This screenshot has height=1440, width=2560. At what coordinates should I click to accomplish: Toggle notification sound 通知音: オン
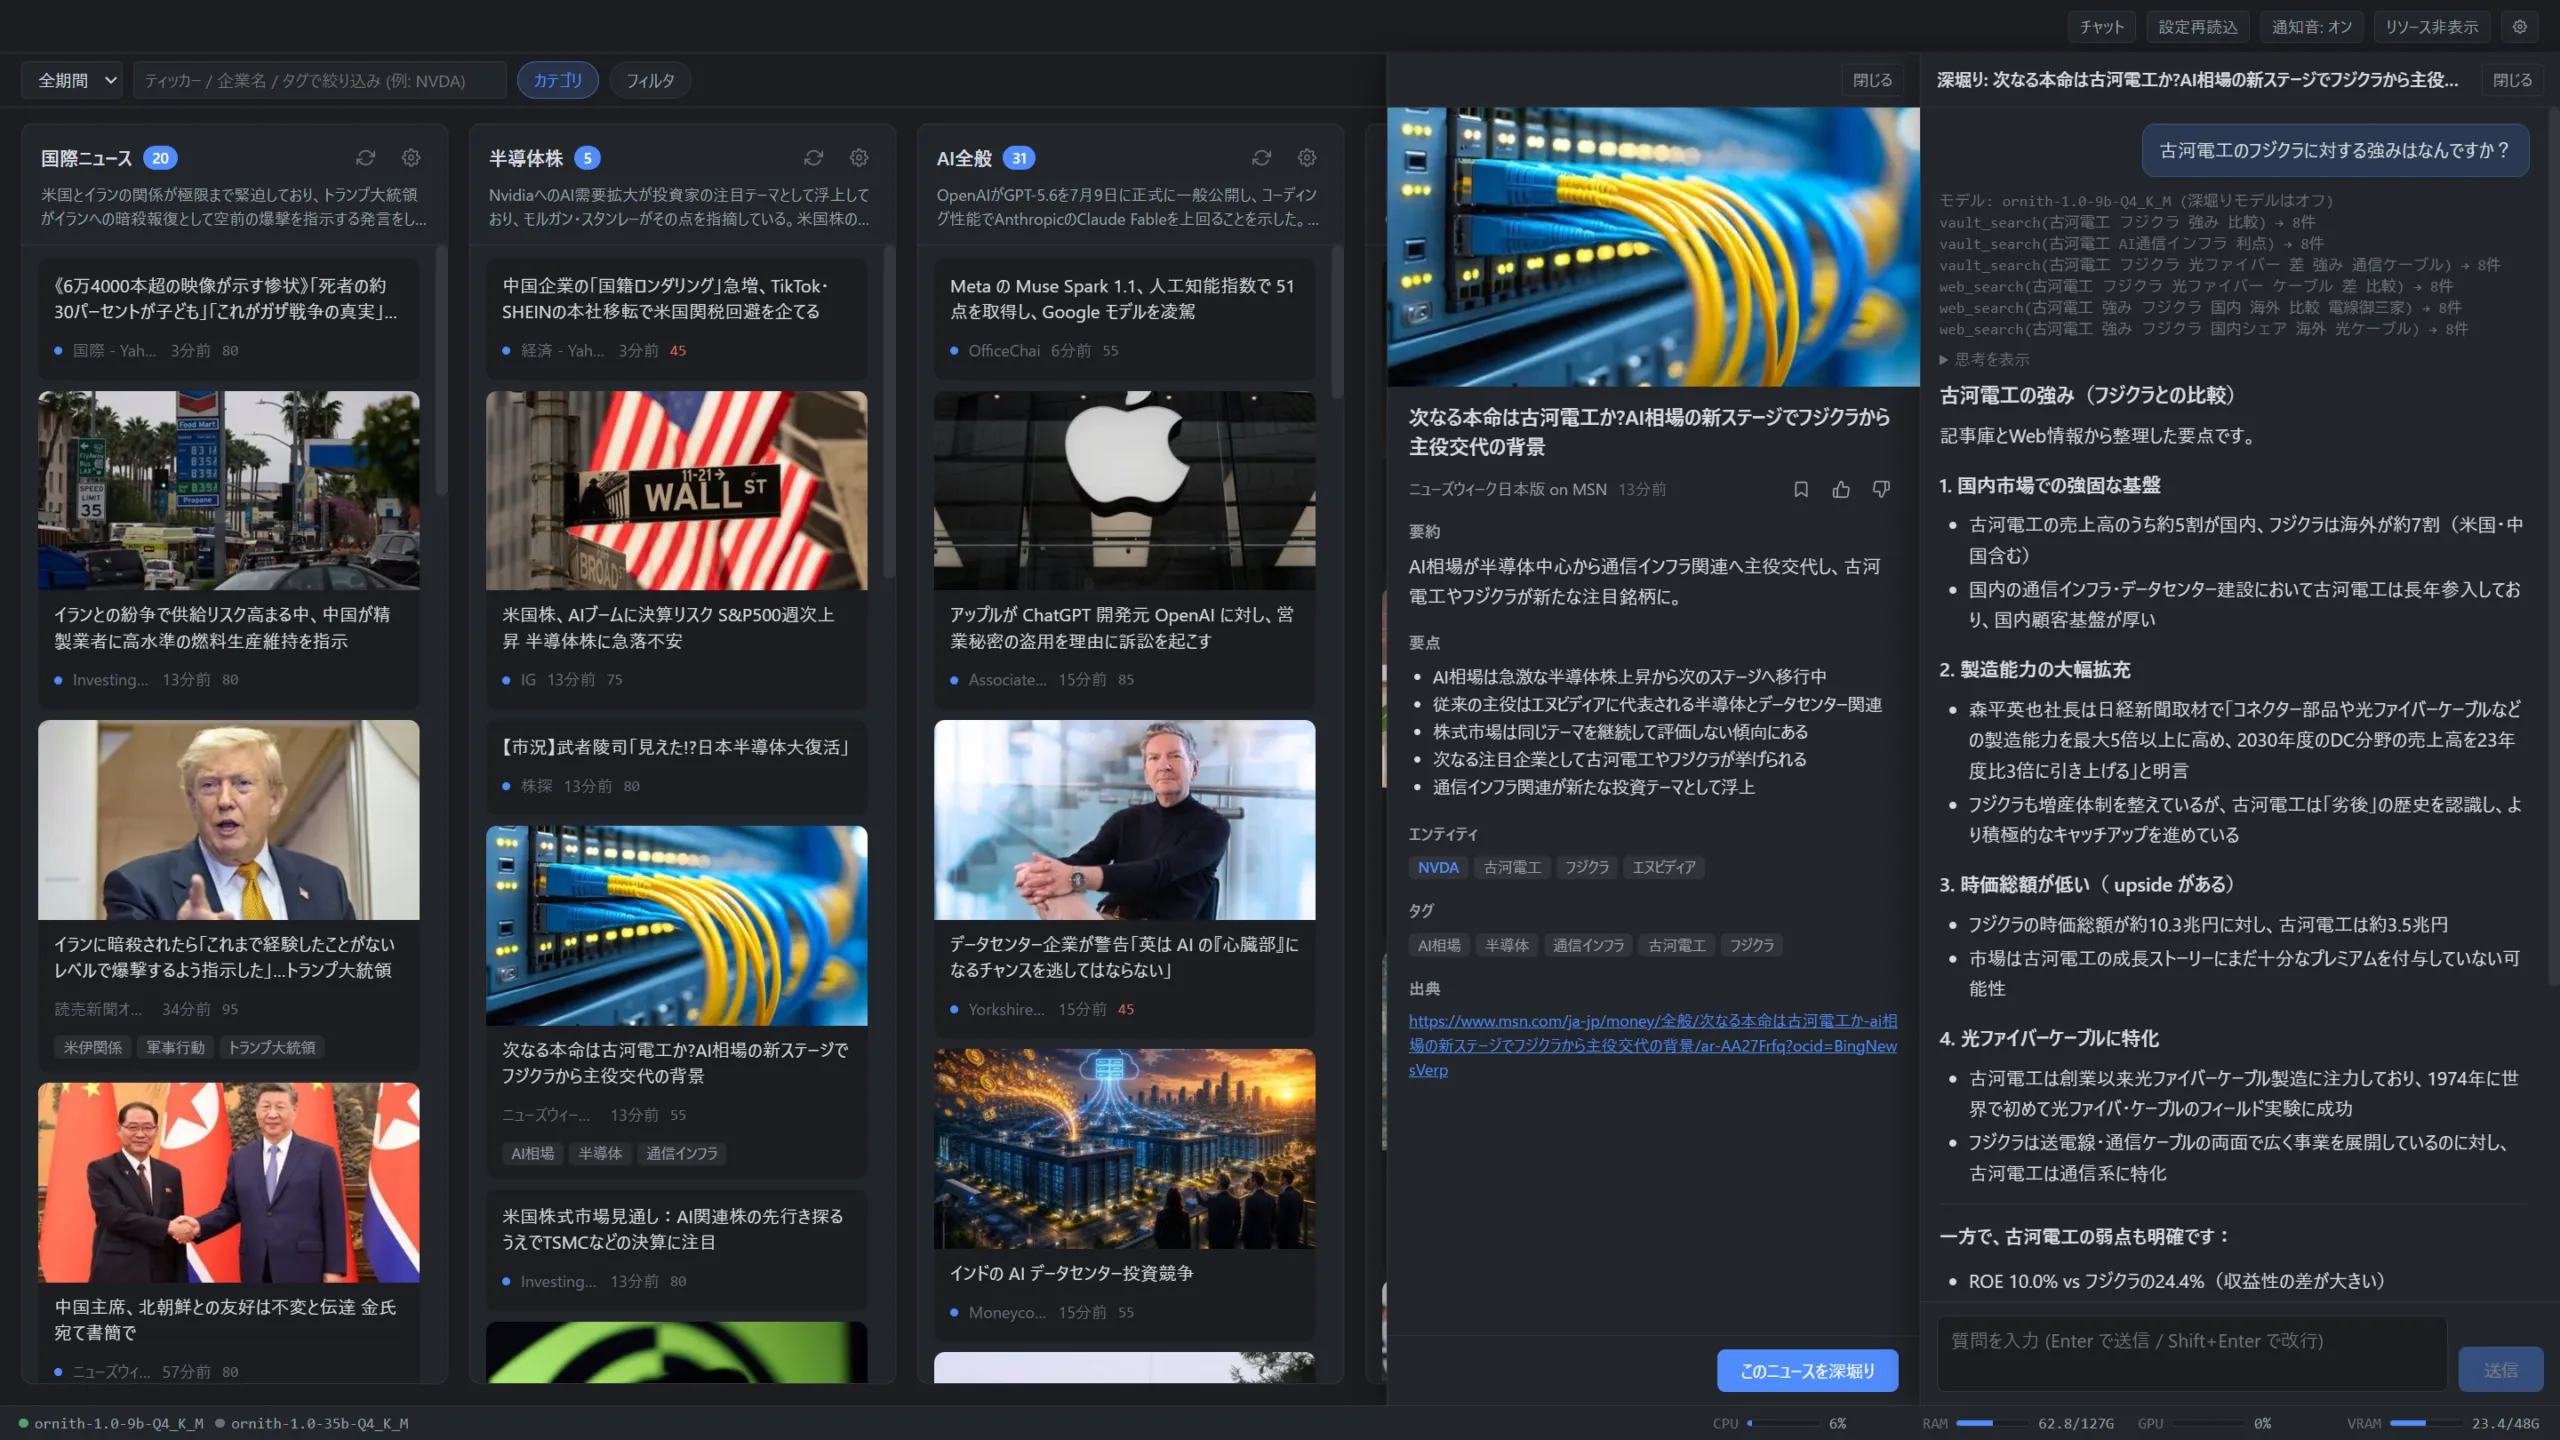(x=2312, y=27)
